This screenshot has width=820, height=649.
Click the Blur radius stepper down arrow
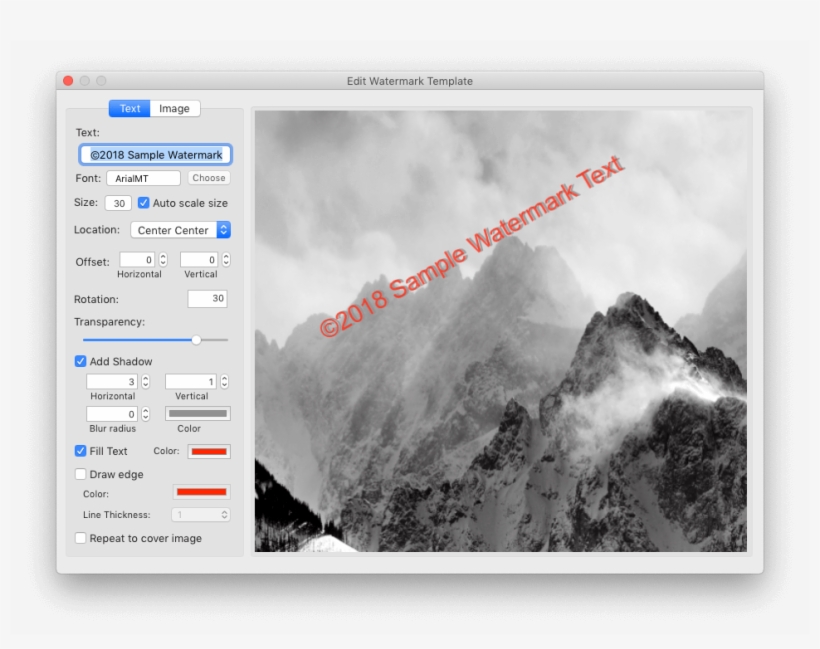(145, 416)
